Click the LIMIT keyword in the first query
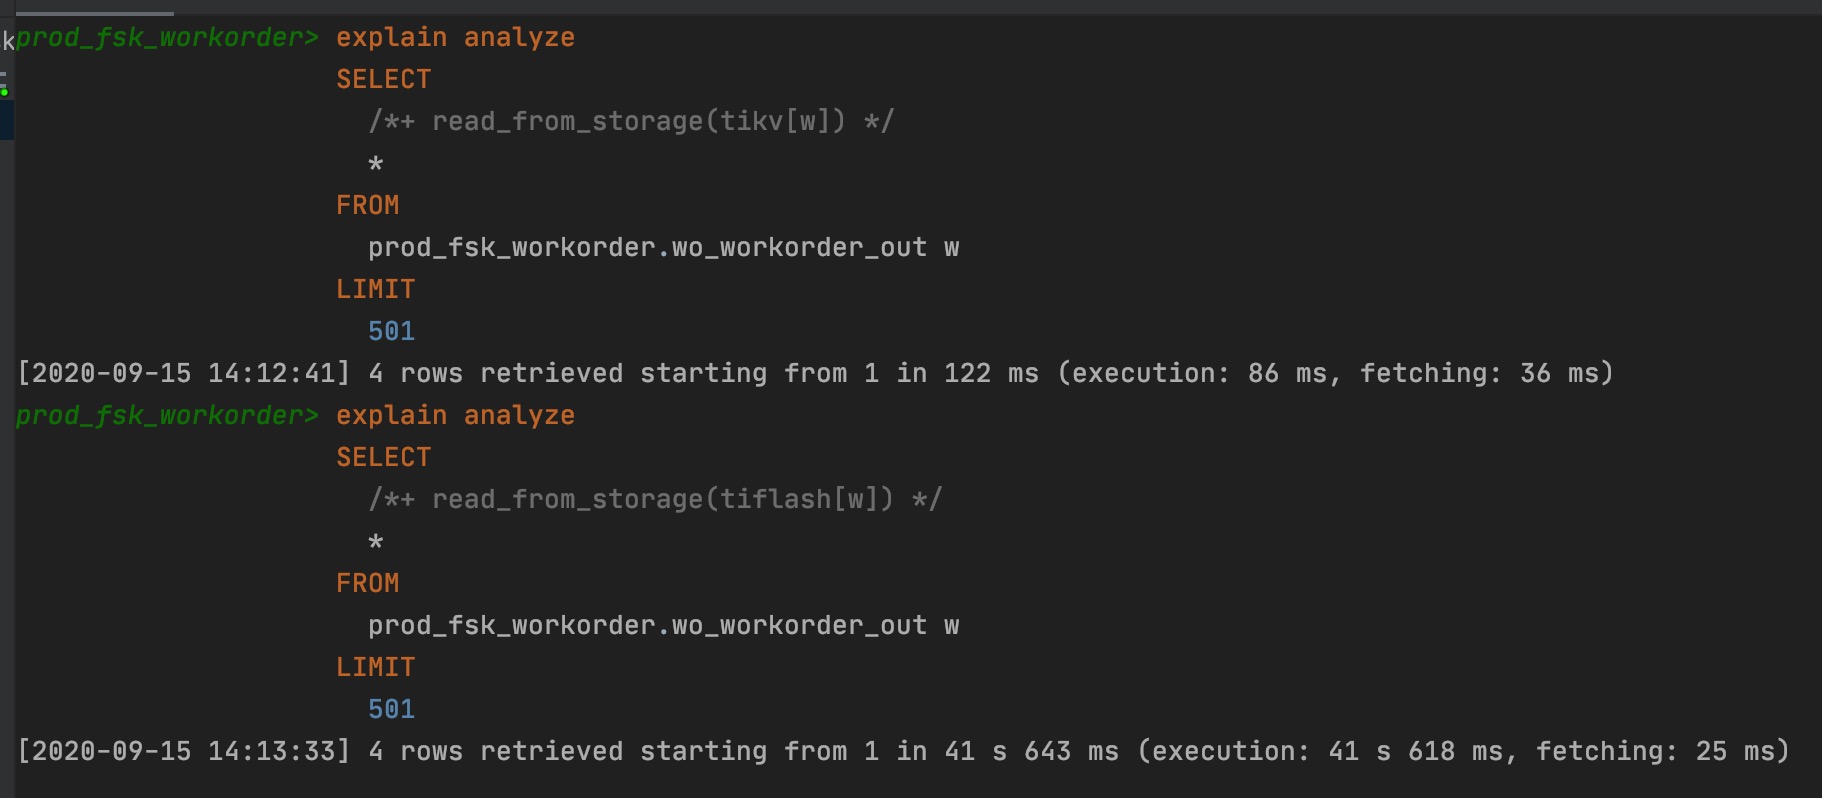1822x798 pixels. pyautogui.click(x=375, y=290)
